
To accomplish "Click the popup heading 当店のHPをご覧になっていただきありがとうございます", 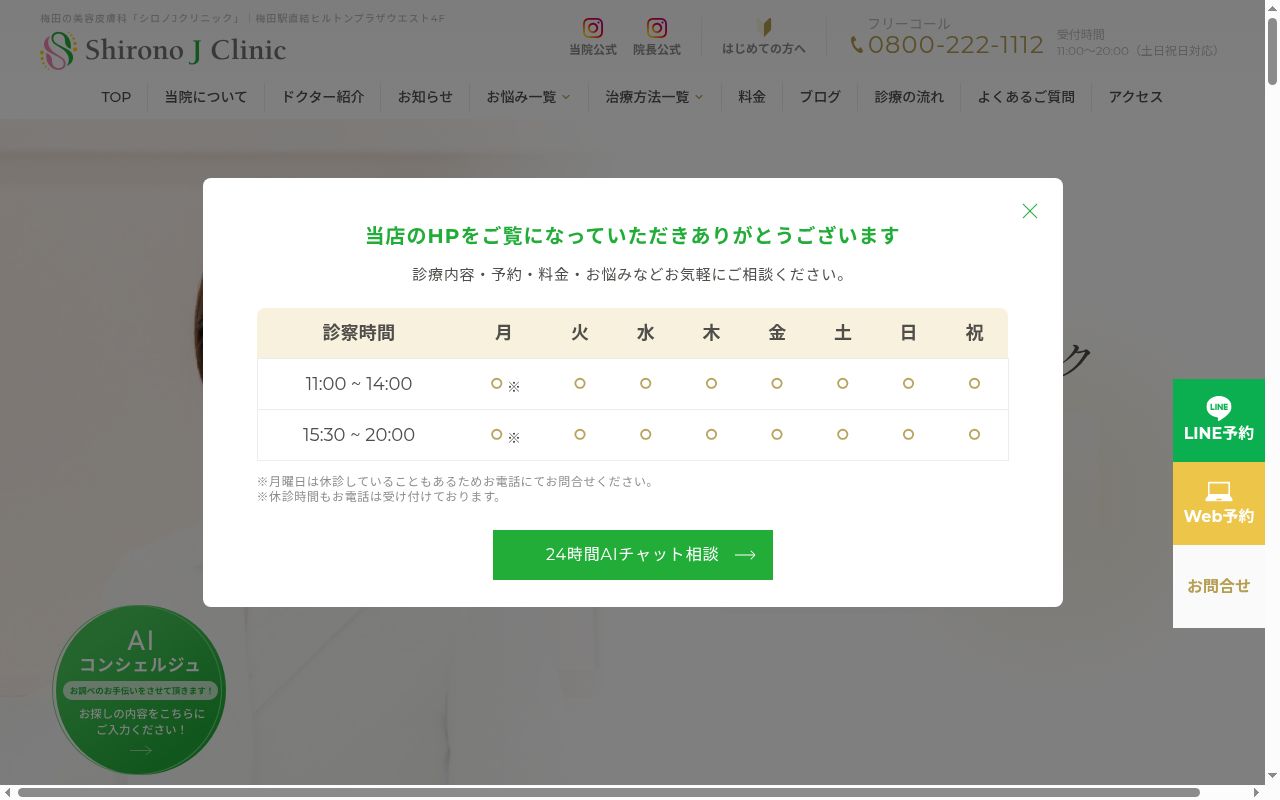I will click(x=633, y=236).
